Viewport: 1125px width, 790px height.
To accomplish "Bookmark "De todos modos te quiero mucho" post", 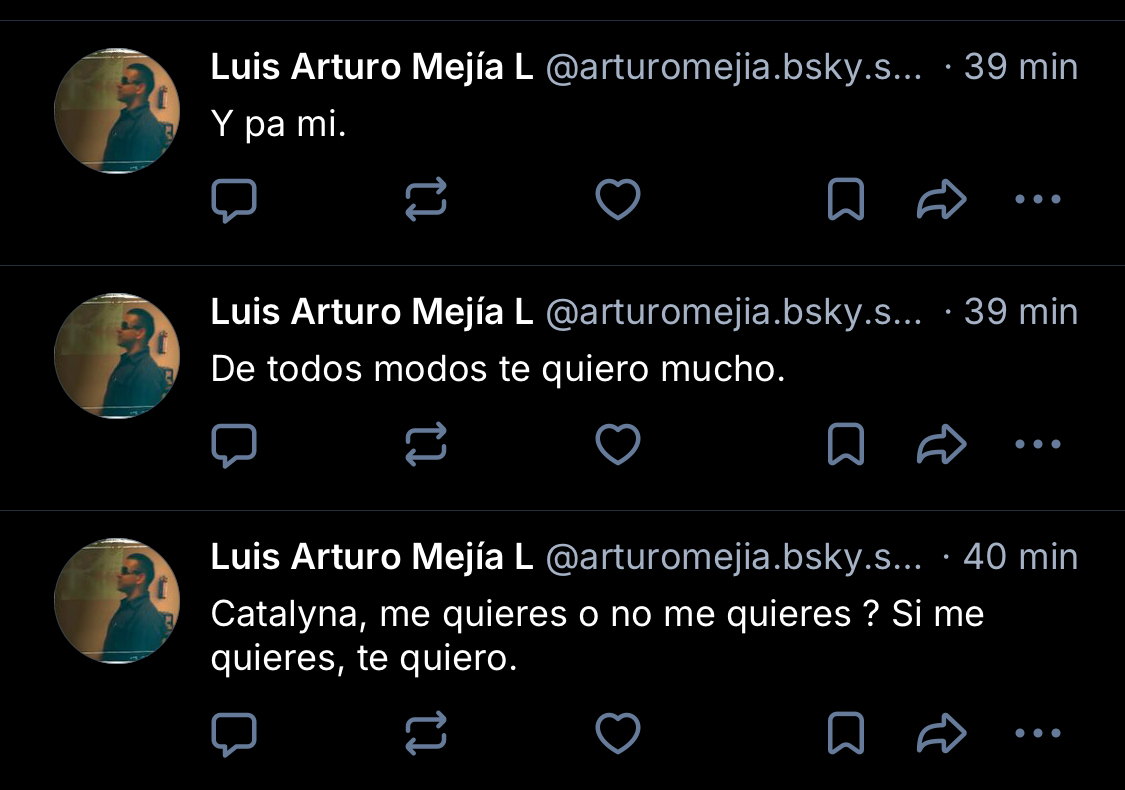I will tap(846, 446).
